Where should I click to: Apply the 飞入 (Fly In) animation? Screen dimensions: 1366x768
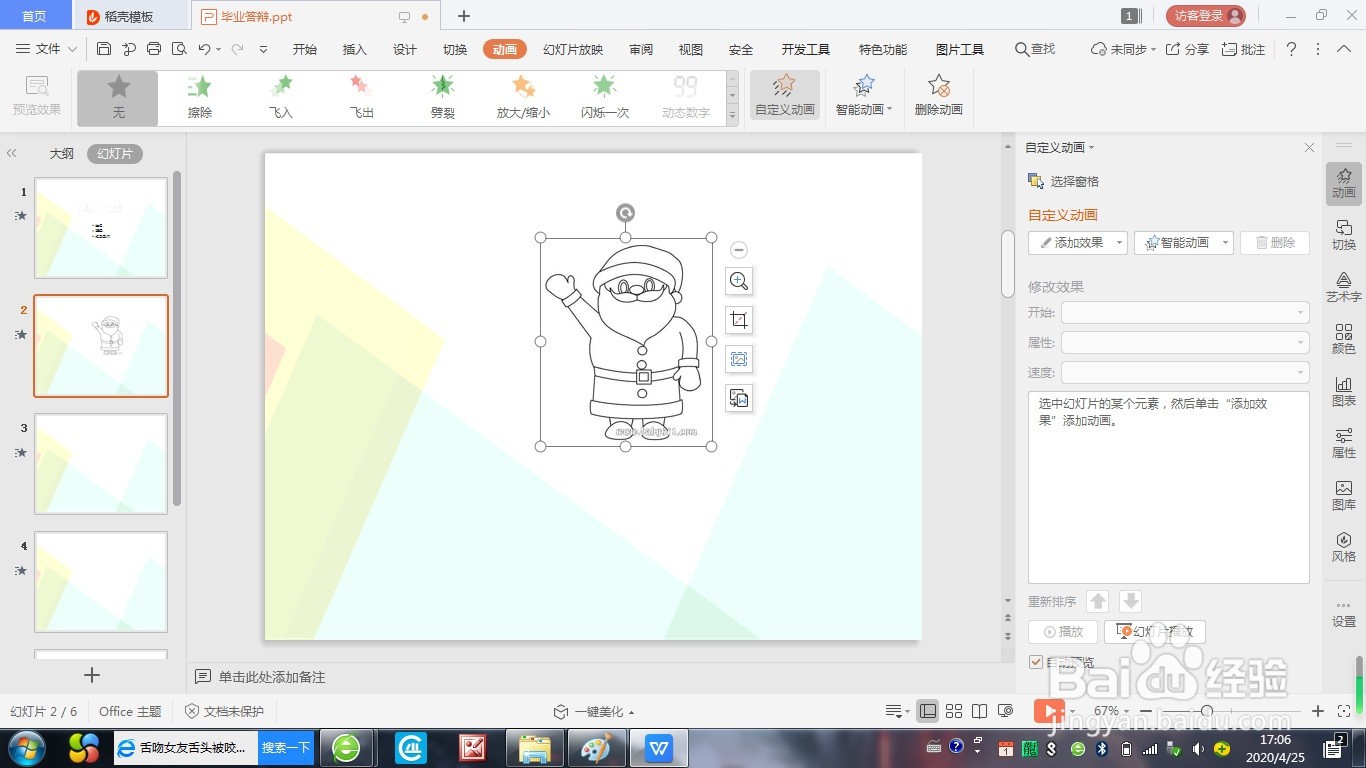[x=279, y=97]
